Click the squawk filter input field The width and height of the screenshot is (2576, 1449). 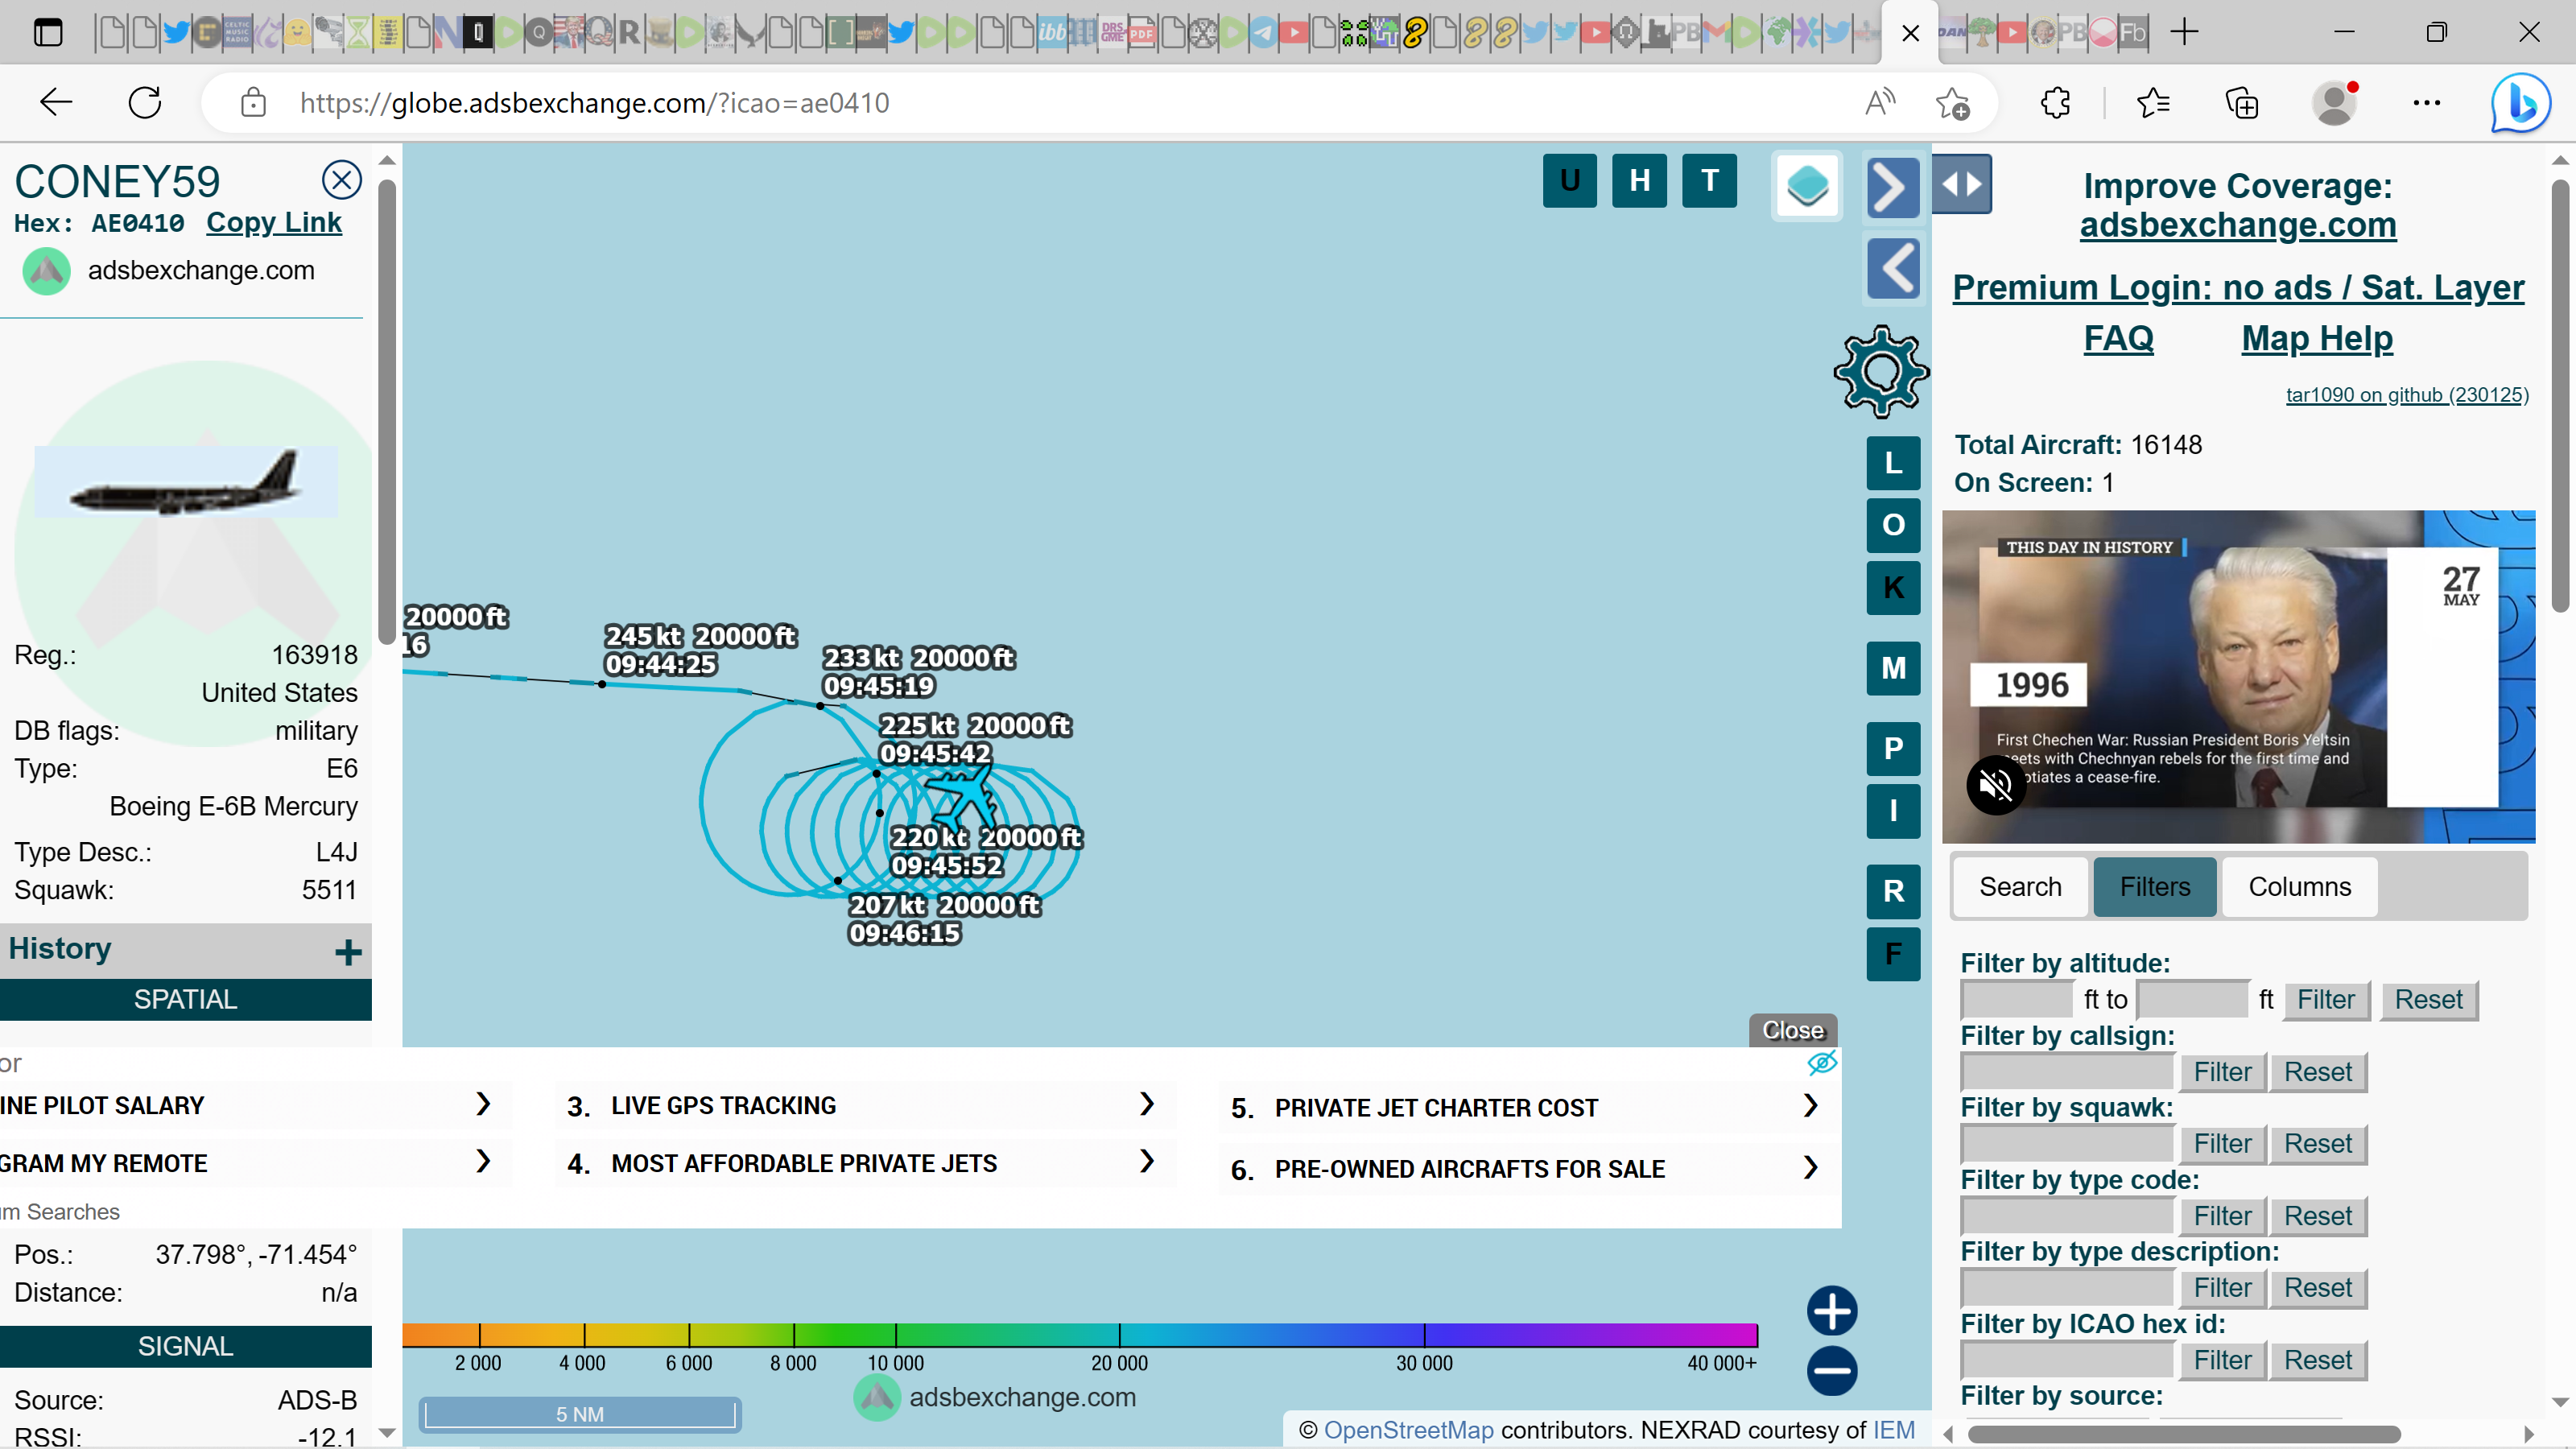[2067, 1144]
